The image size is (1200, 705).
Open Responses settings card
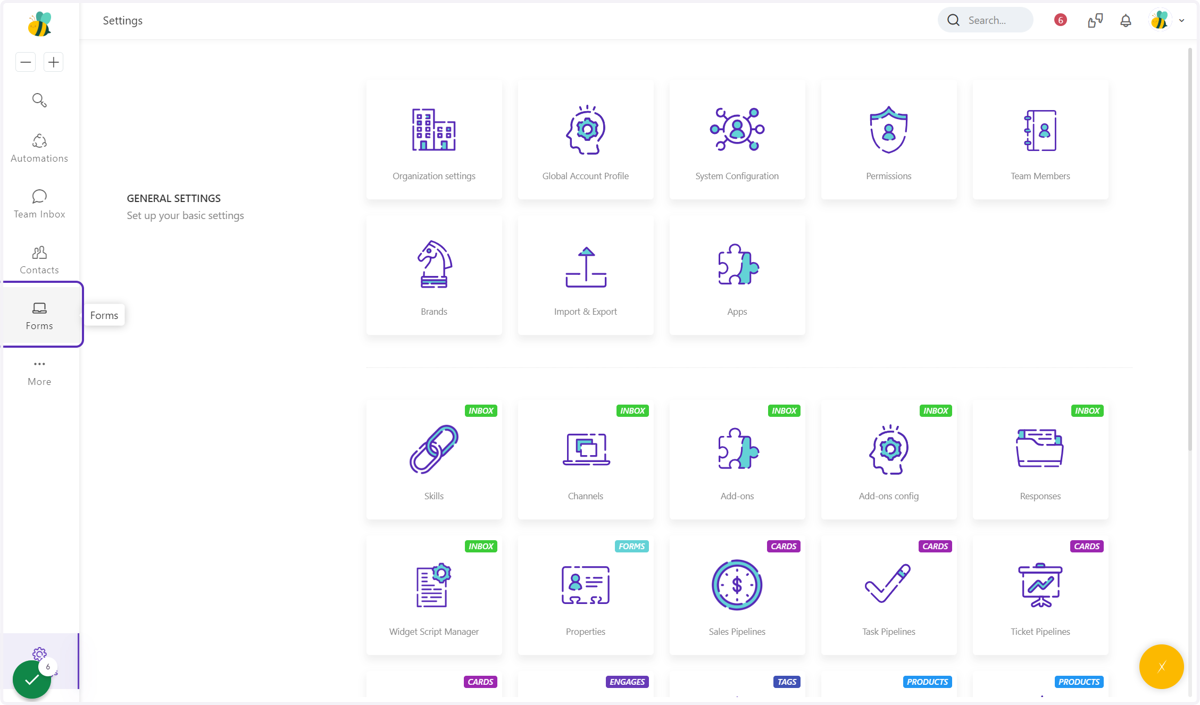pyautogui.click(x=1040, y=460)
